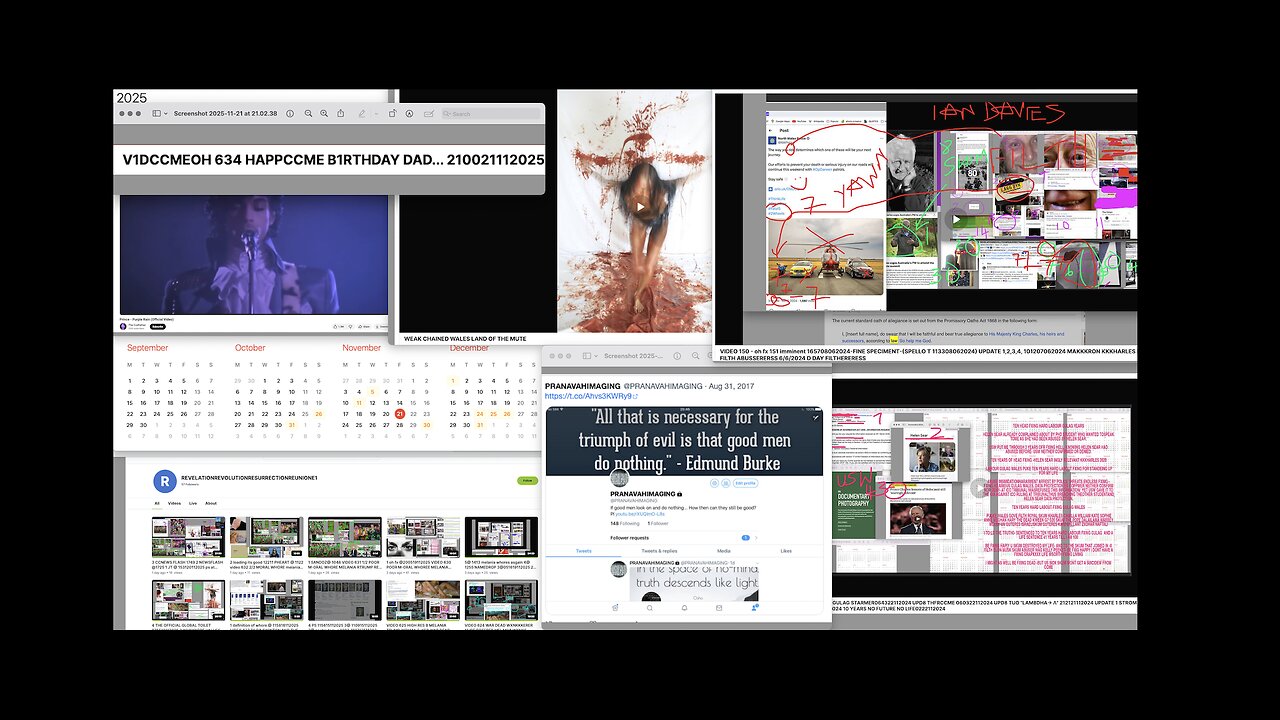Open Twitter notifications bell icon
Screen dimensions: 1280x720
click(684, 608)
